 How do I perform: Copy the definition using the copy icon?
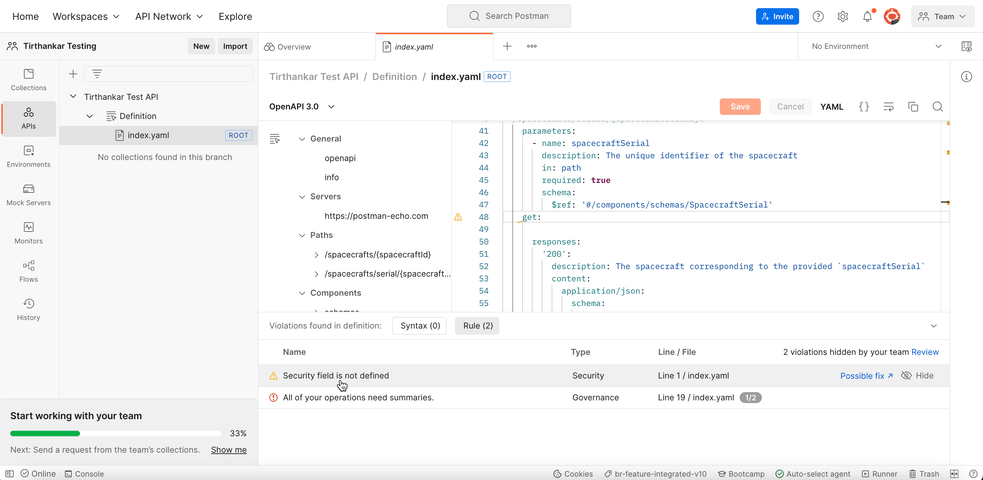click(913, 107)
